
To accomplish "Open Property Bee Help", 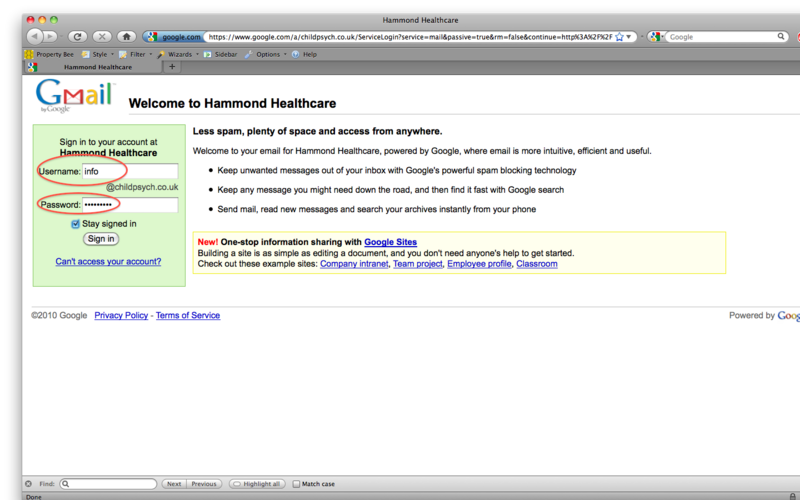I will pos(304,54).
